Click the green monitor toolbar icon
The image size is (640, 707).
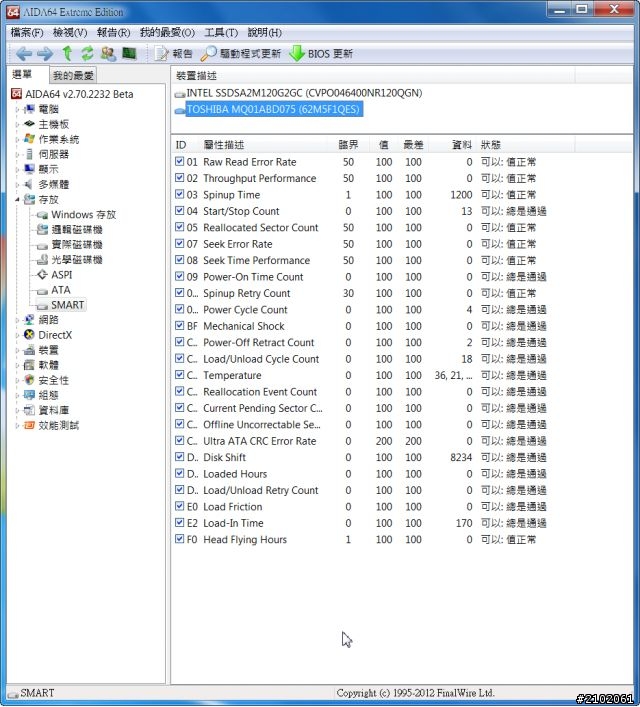pos(129,53)
